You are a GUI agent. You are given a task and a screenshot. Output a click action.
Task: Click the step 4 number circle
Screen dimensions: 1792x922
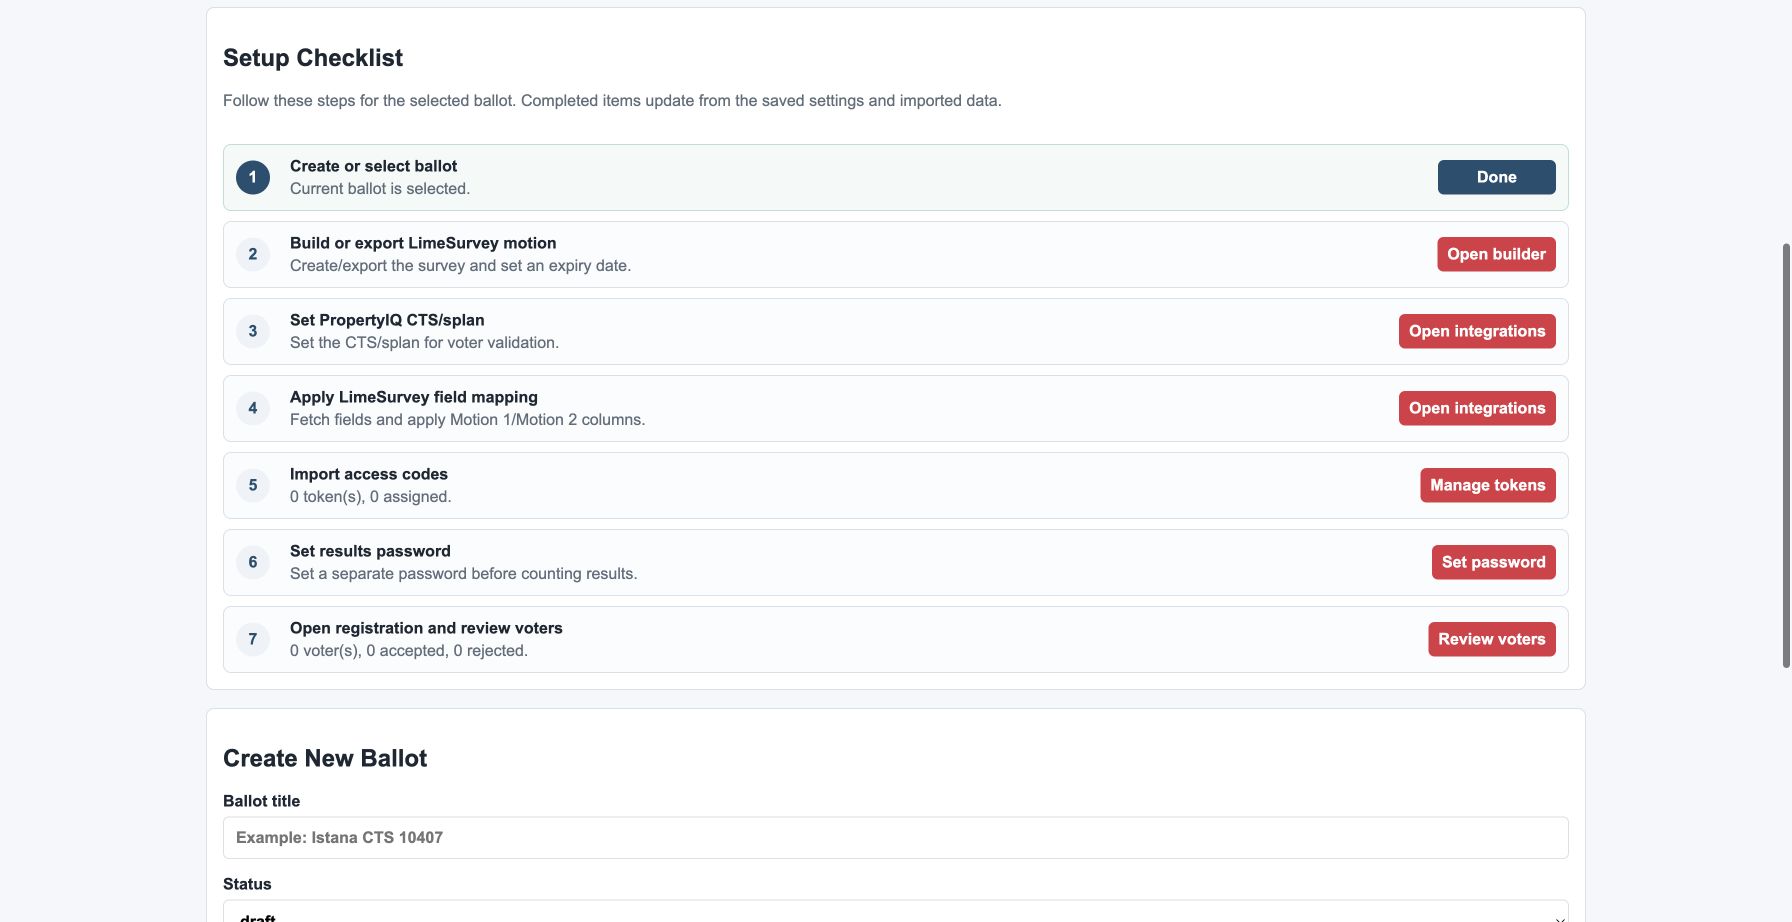253,408
